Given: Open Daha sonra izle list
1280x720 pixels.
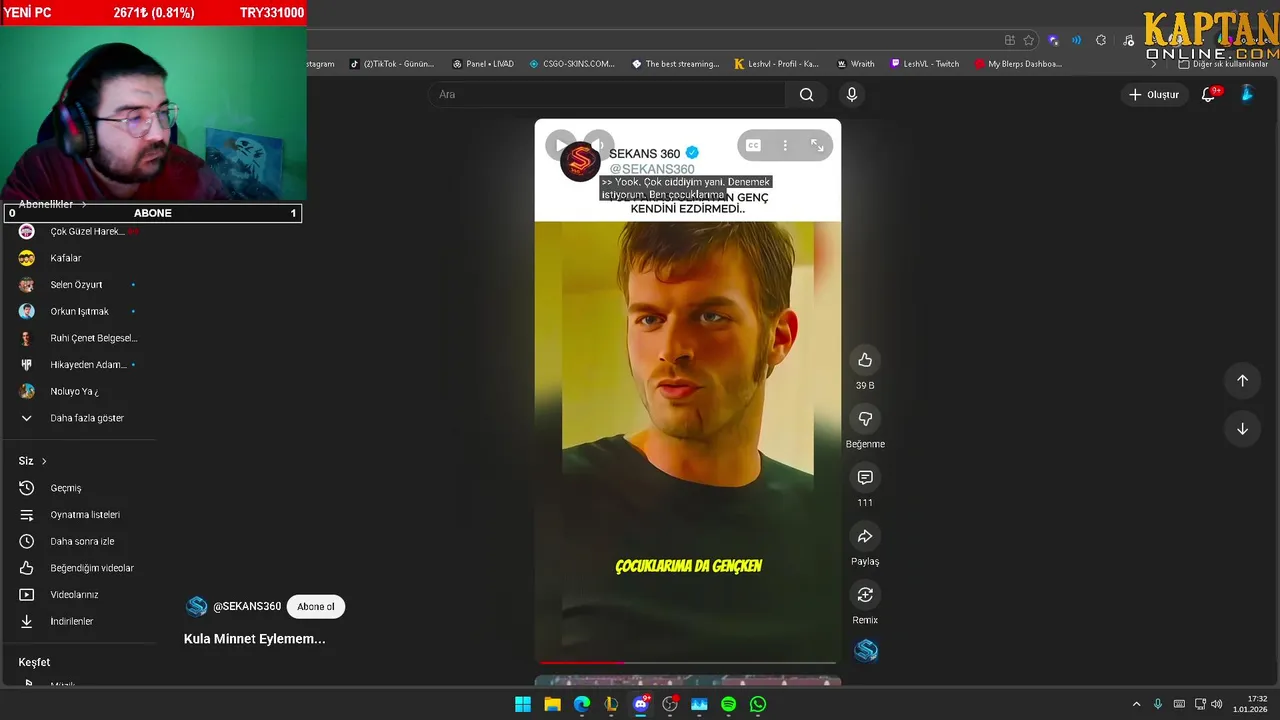Looking at the screenshot, I should [x=82, y=541].
